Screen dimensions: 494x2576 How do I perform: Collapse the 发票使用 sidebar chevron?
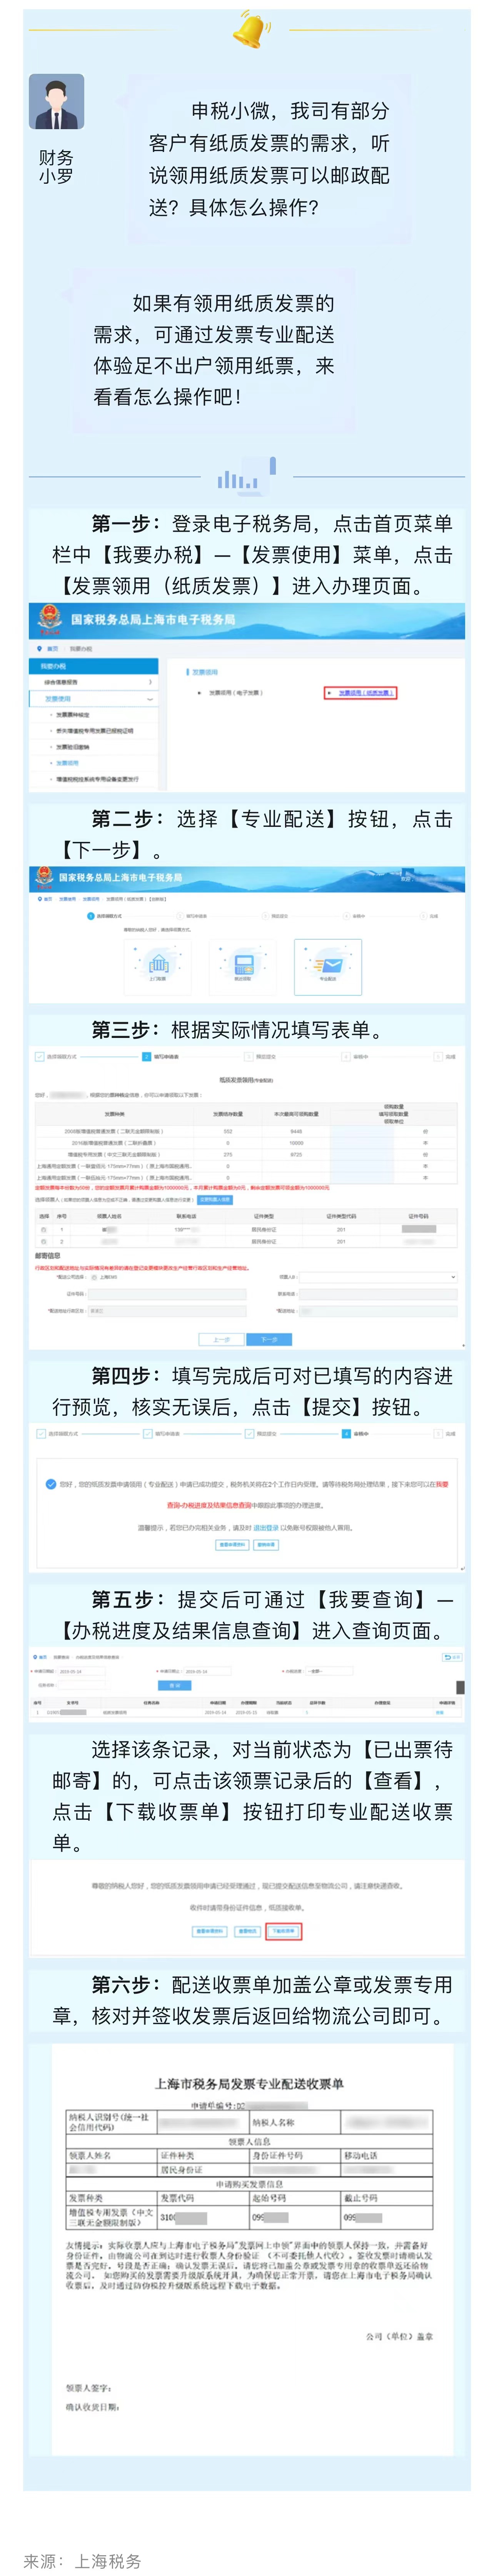[x=150, y=699]
